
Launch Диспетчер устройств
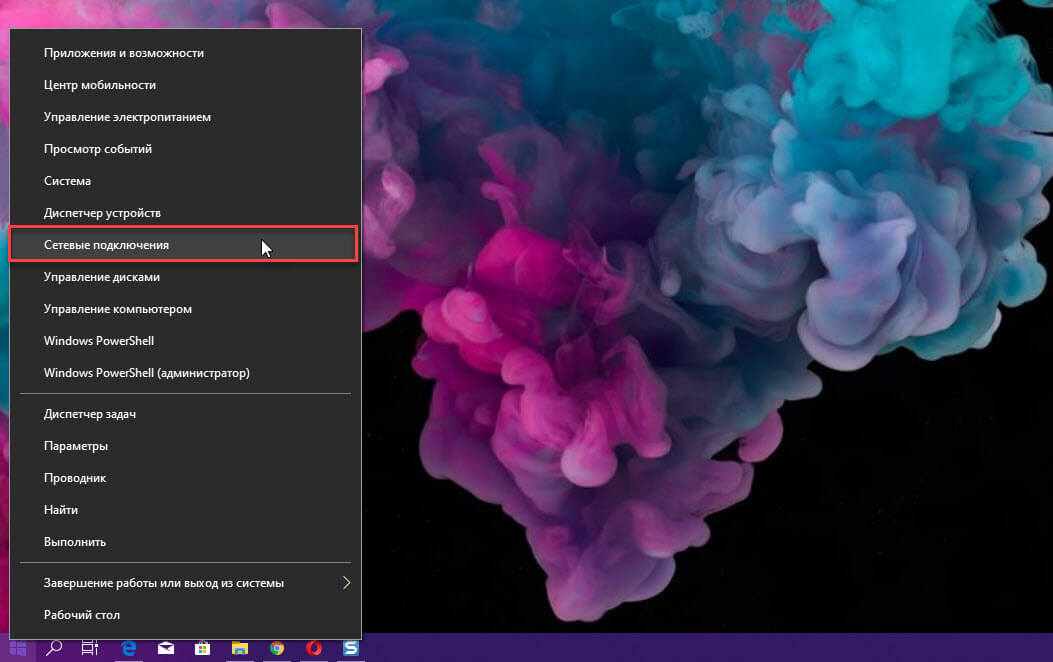coord(185,213)
